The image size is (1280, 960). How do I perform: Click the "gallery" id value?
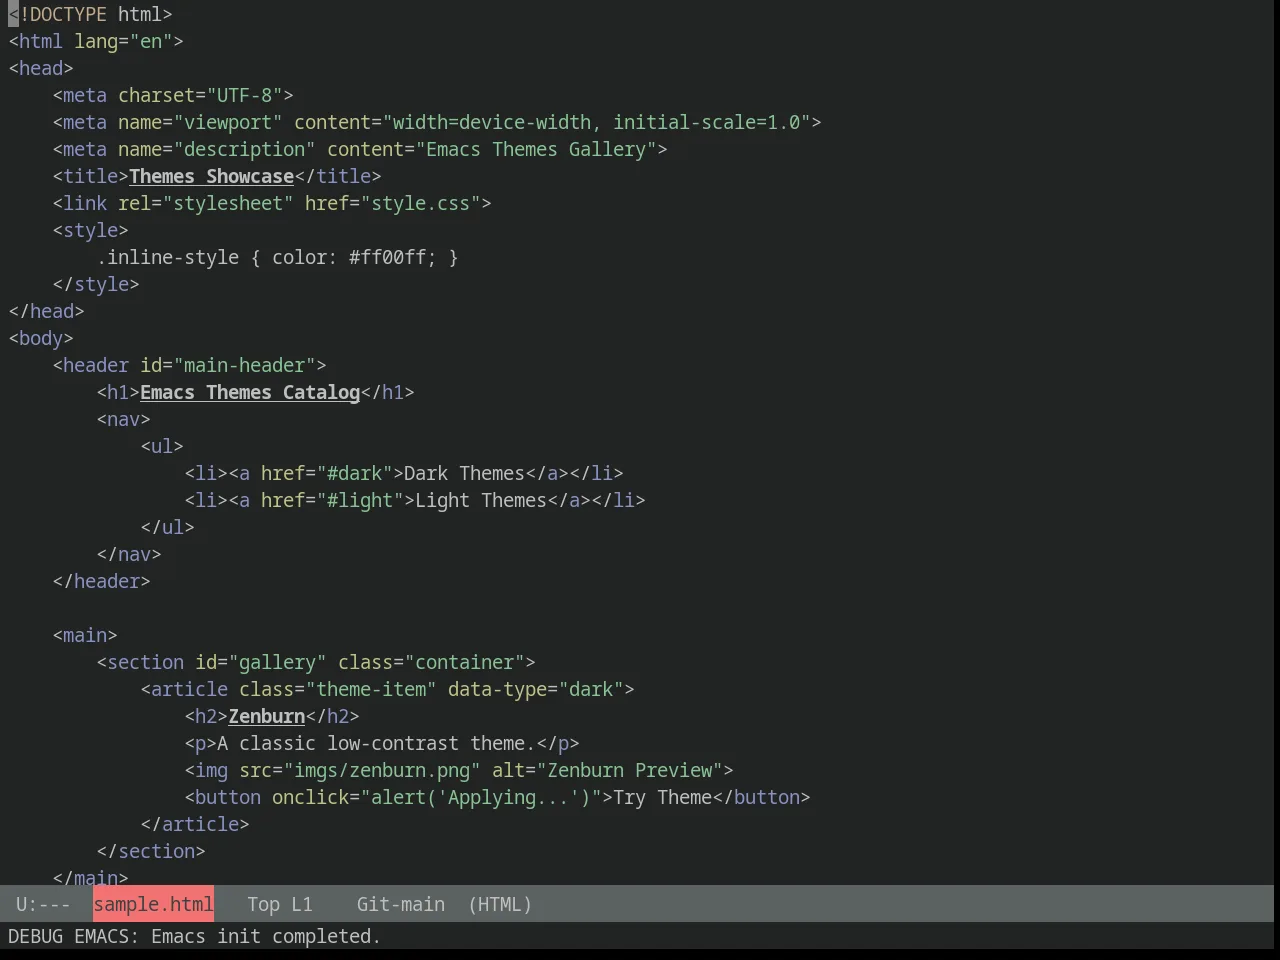(277, 662)
